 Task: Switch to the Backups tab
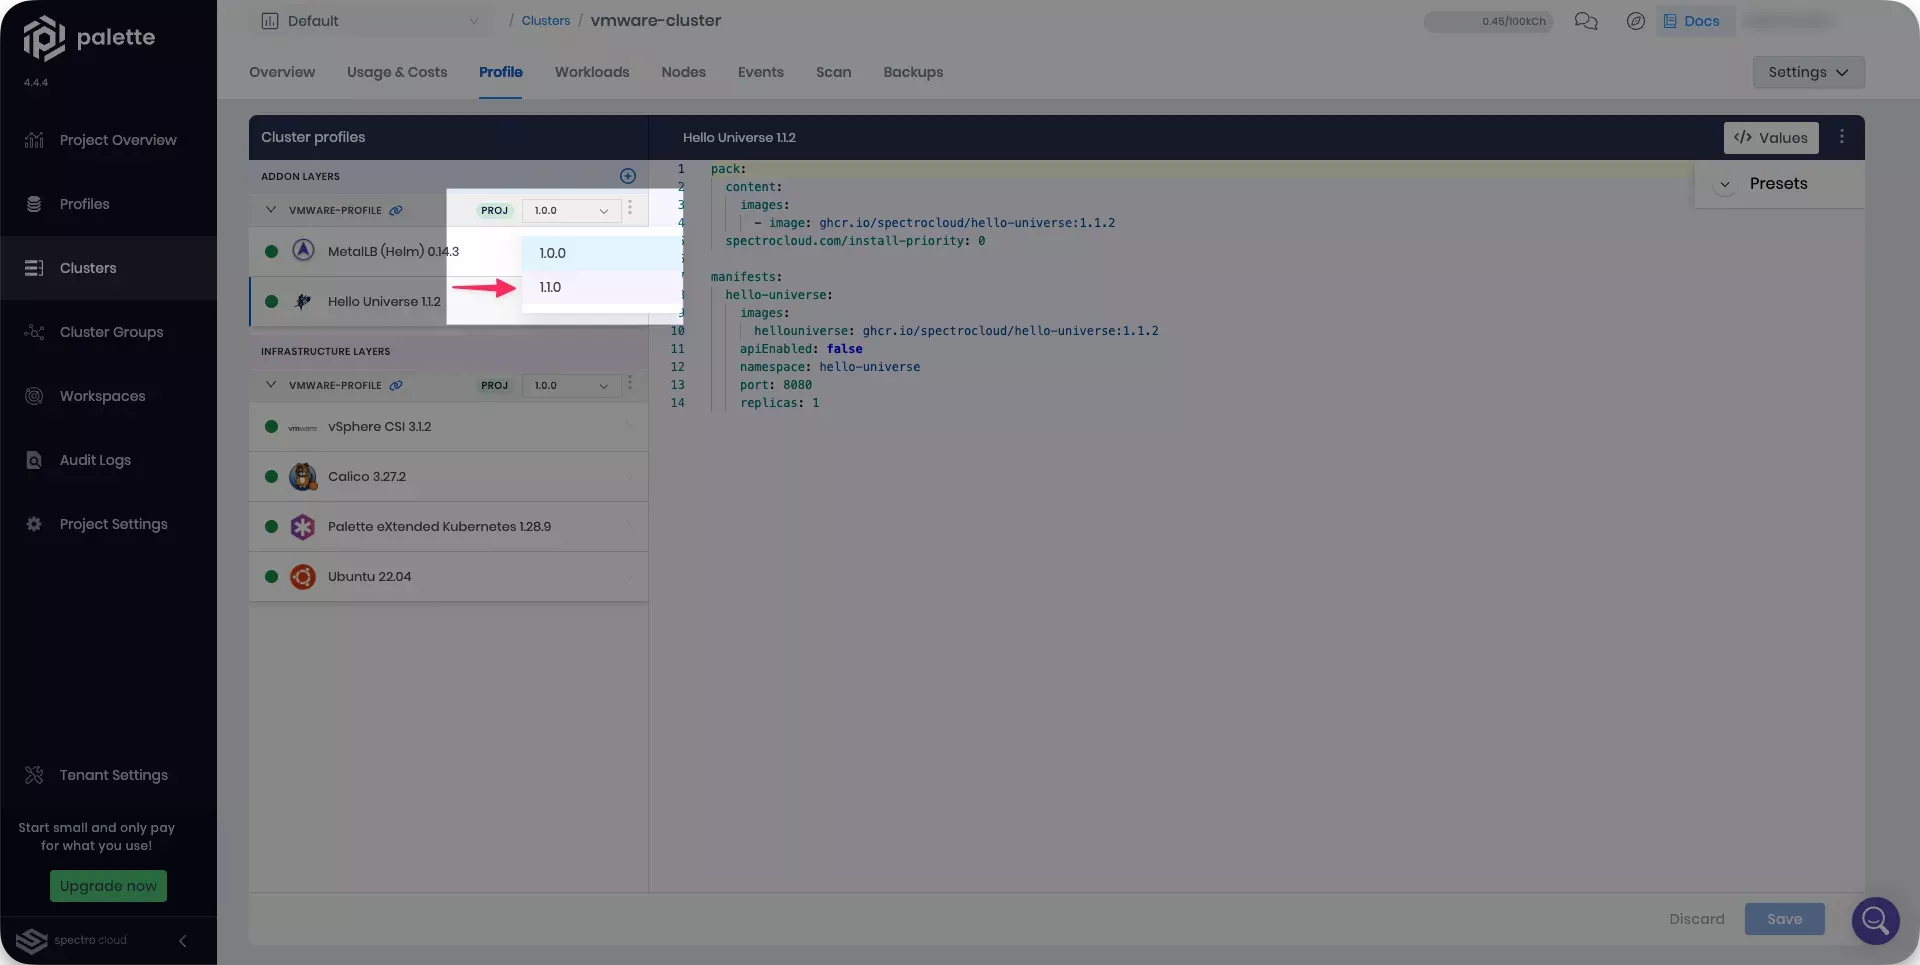pos(913,72)
